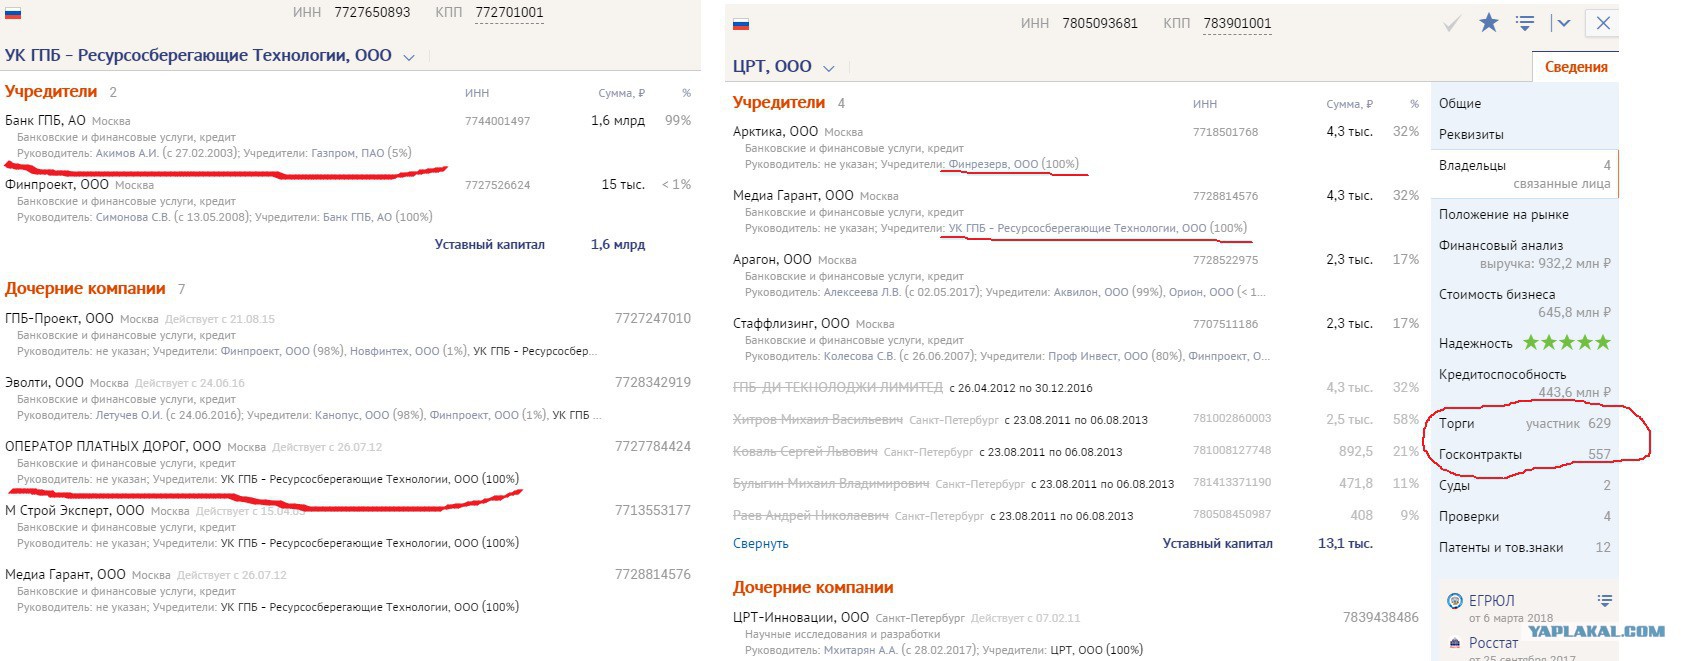
Task: Click the Финрезерв, ООО (100%) link
Action: click(1014, 164)
